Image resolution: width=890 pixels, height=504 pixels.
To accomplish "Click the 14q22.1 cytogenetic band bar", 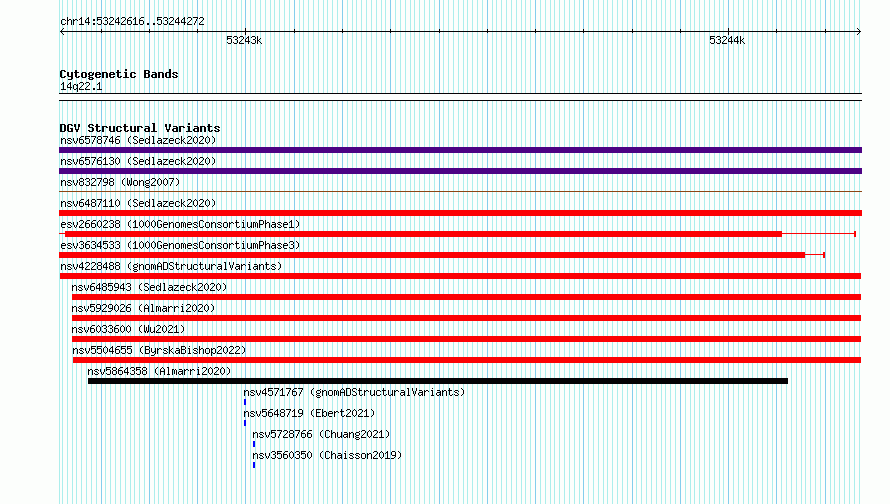I will click(x=460, y=97).
